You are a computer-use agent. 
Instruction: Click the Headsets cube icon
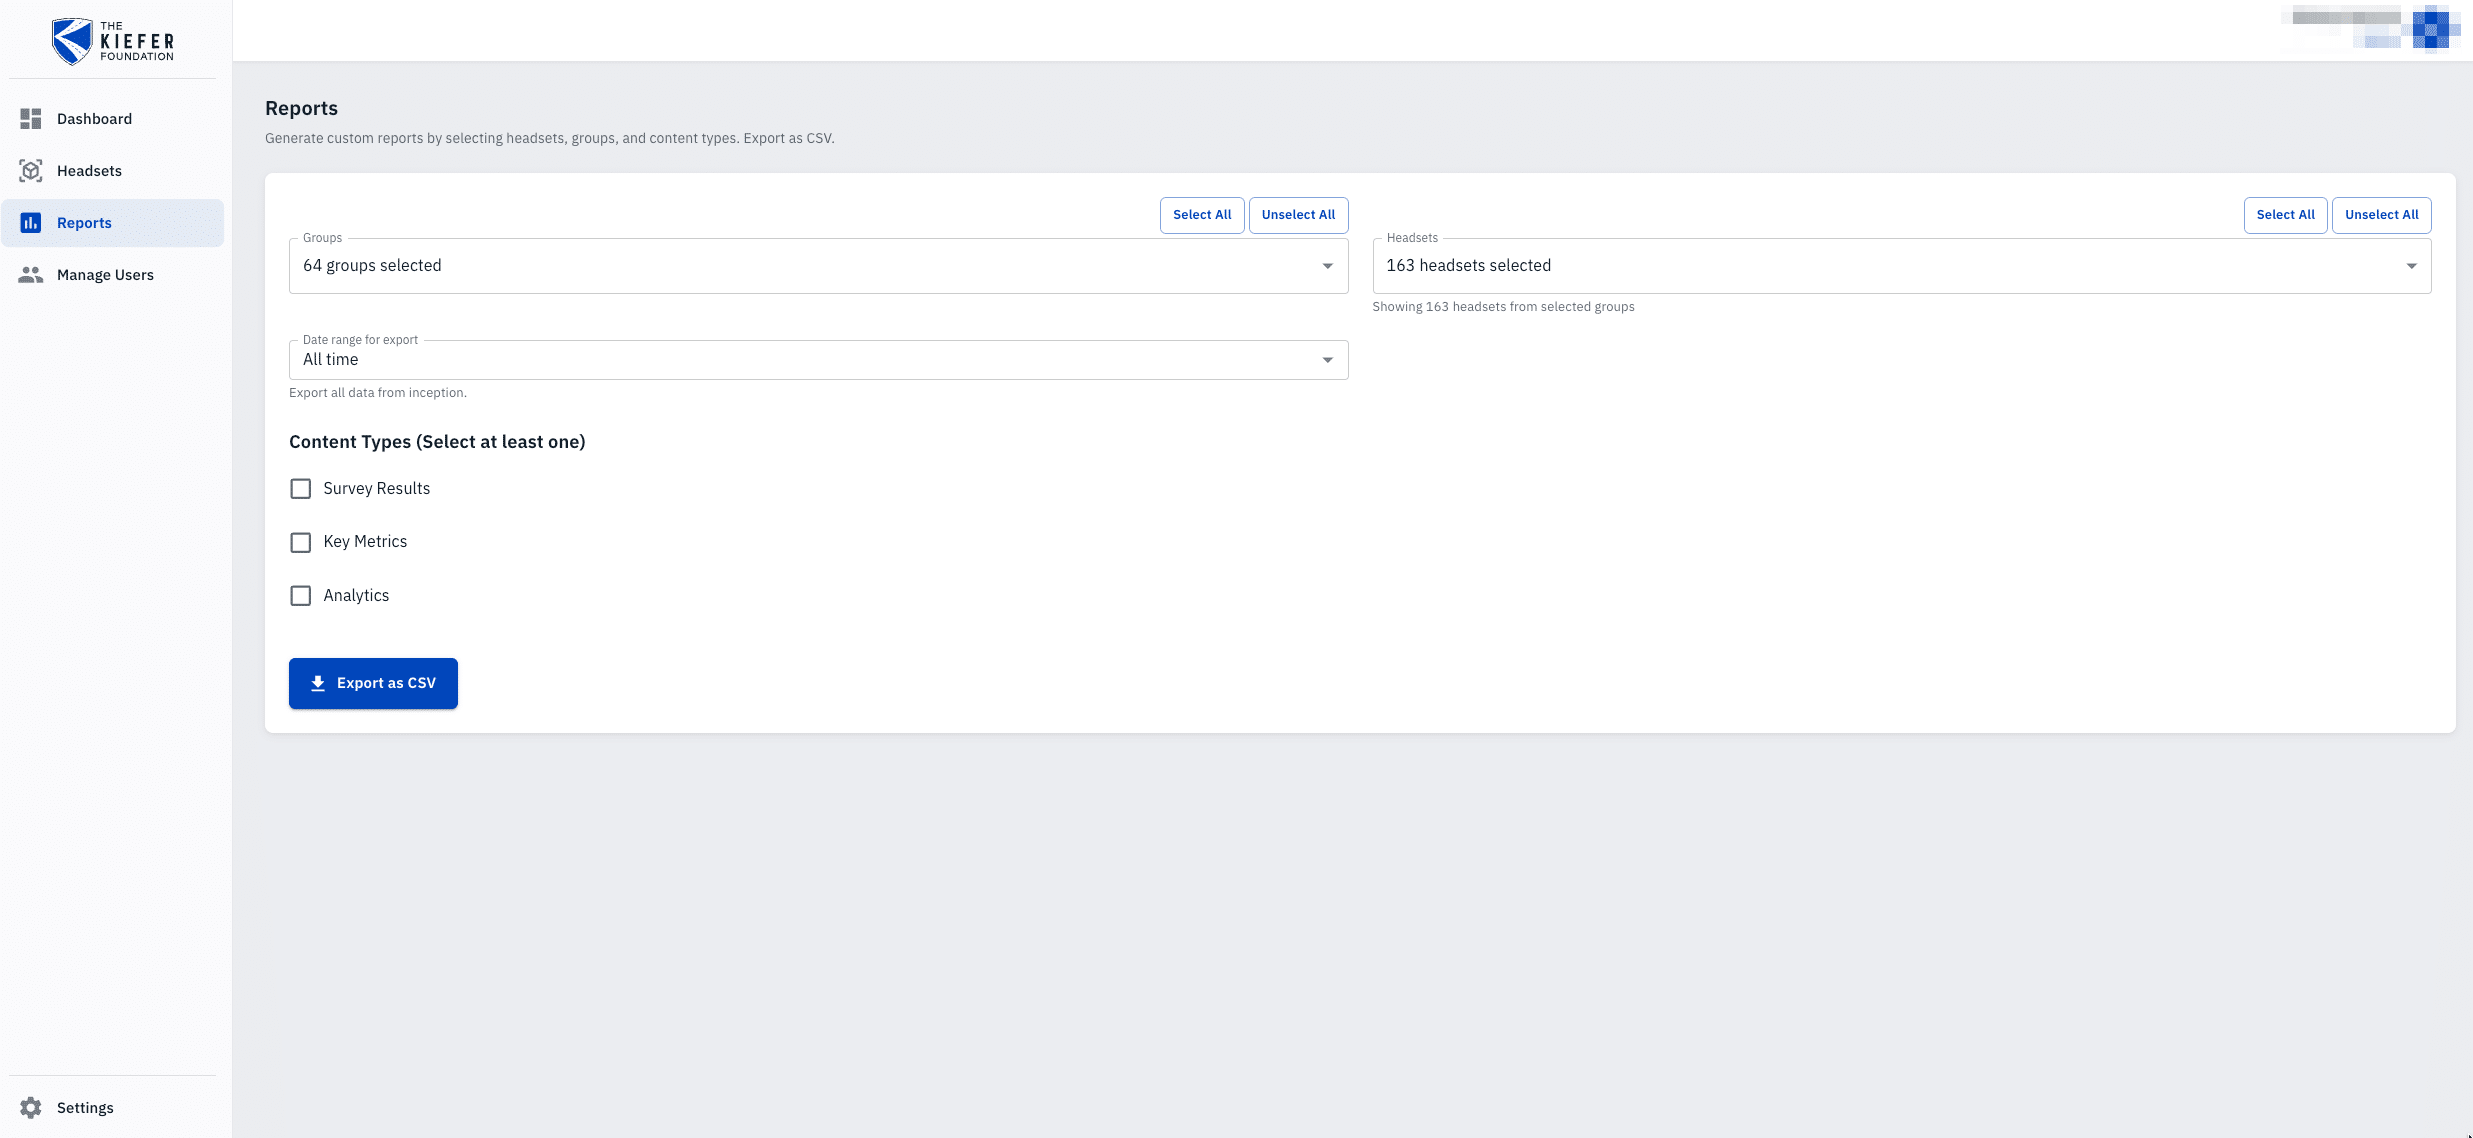pyautogui.click(x=31, y=171)
